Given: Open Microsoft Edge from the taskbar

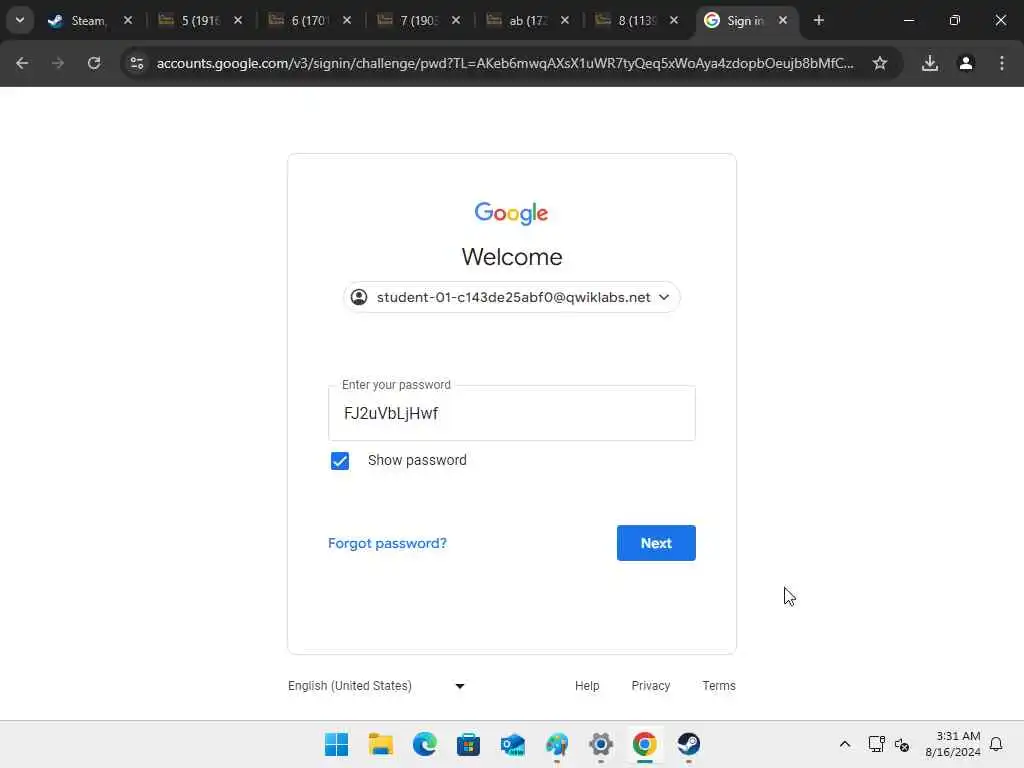Looking at the screenshot, I should tap(424, 744).
